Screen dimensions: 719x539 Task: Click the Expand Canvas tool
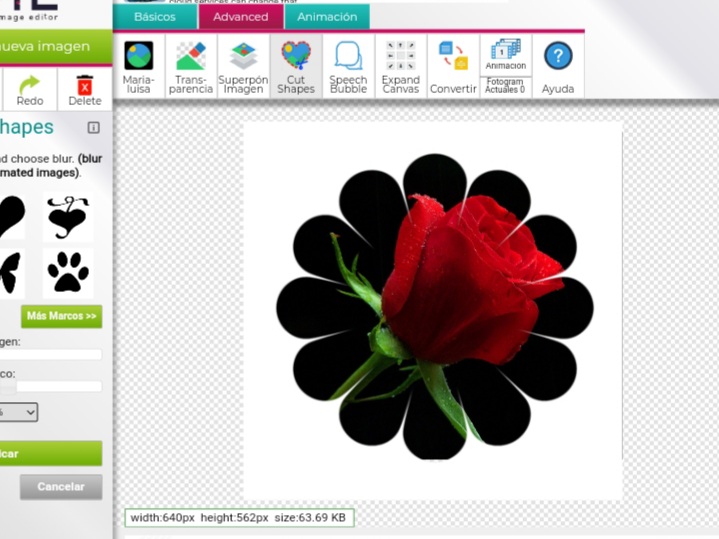(401, 66)
